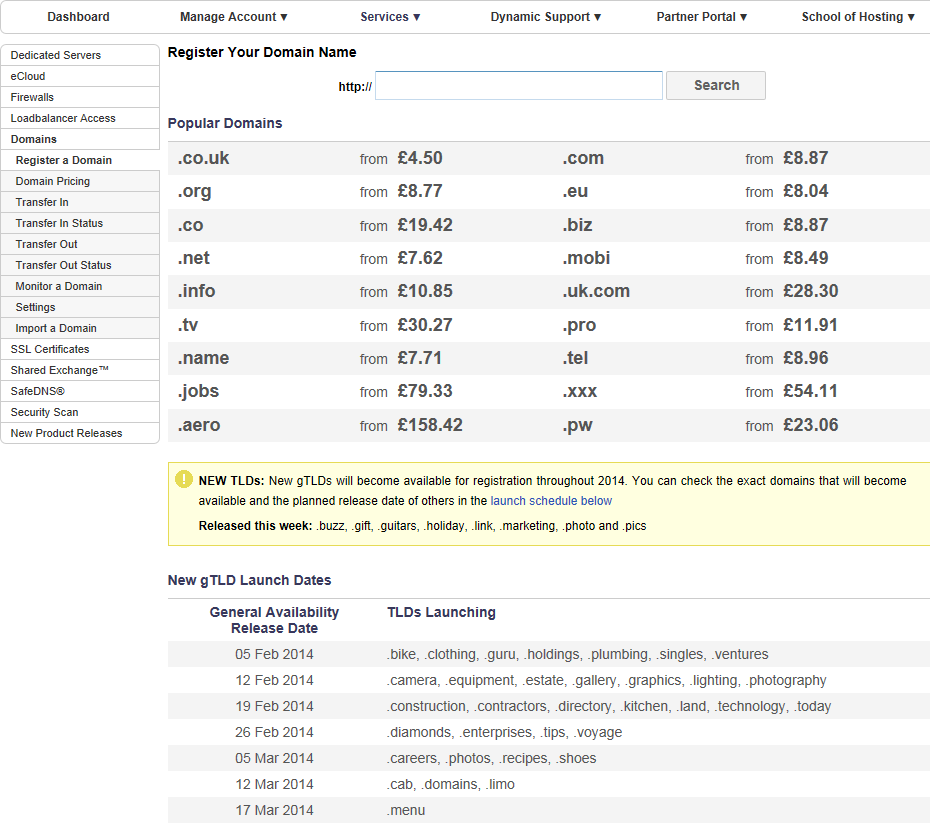Click the yellow exclamation notice icon

coord(184,479)
